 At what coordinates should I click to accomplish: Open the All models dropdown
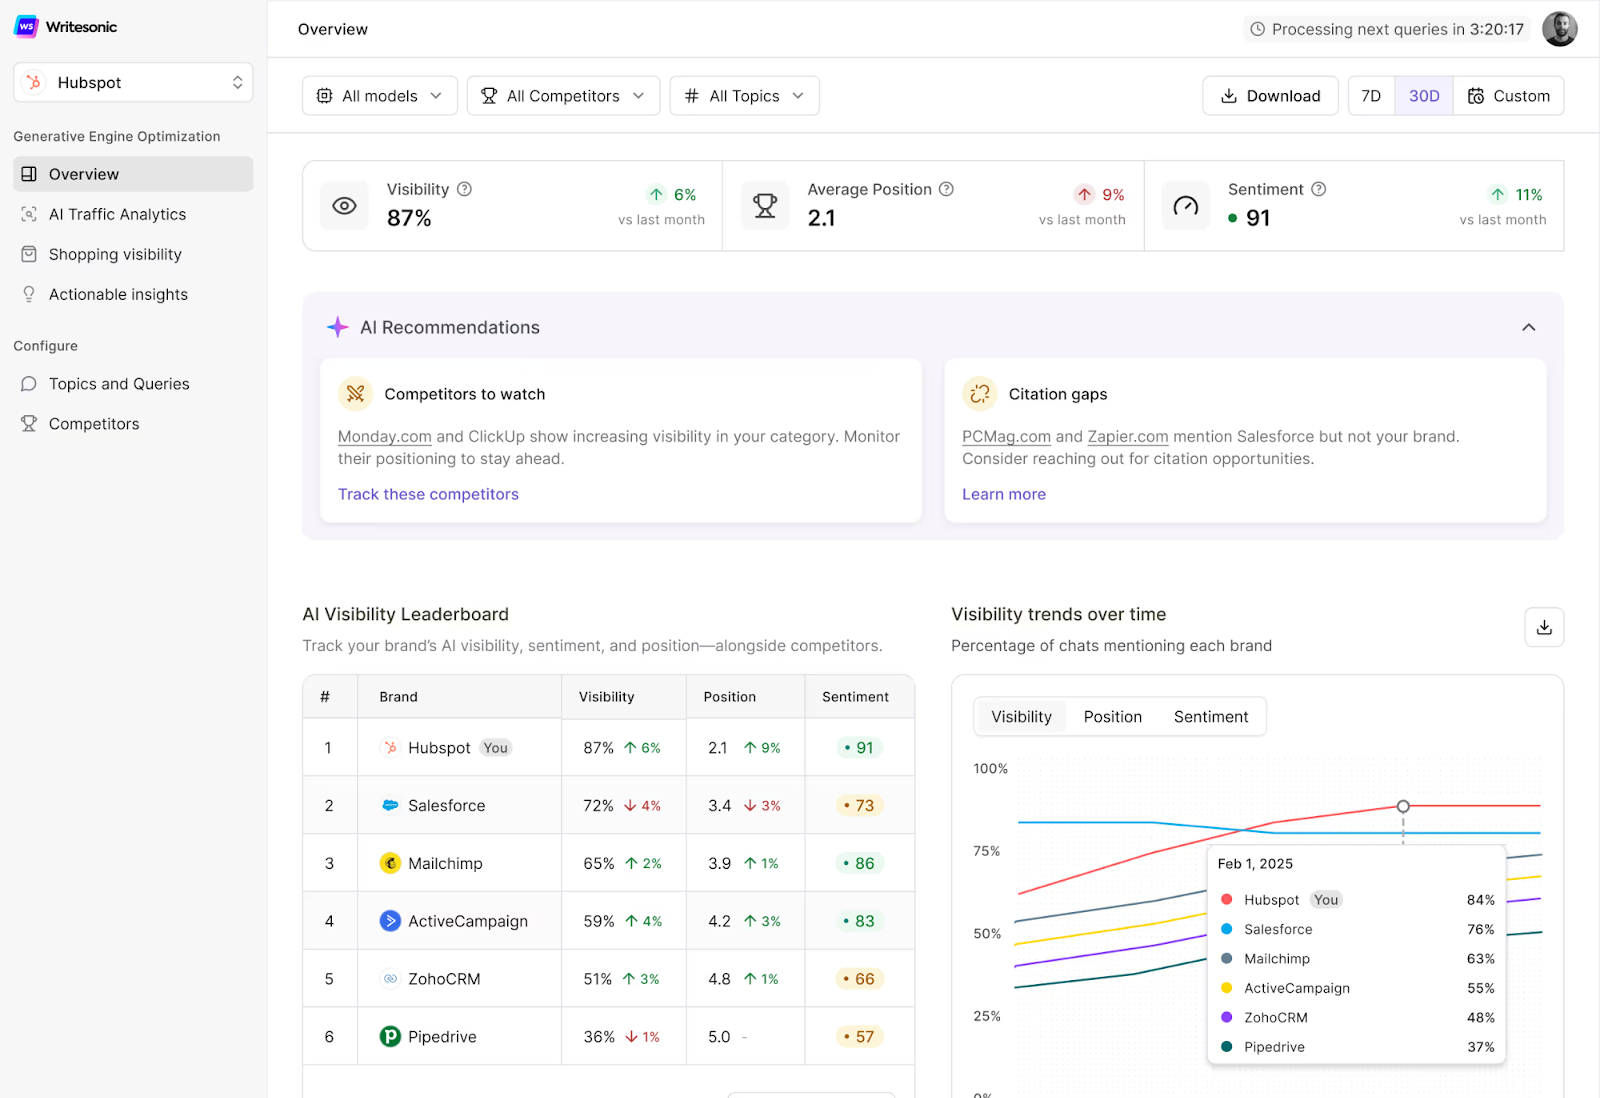(379, 95)
